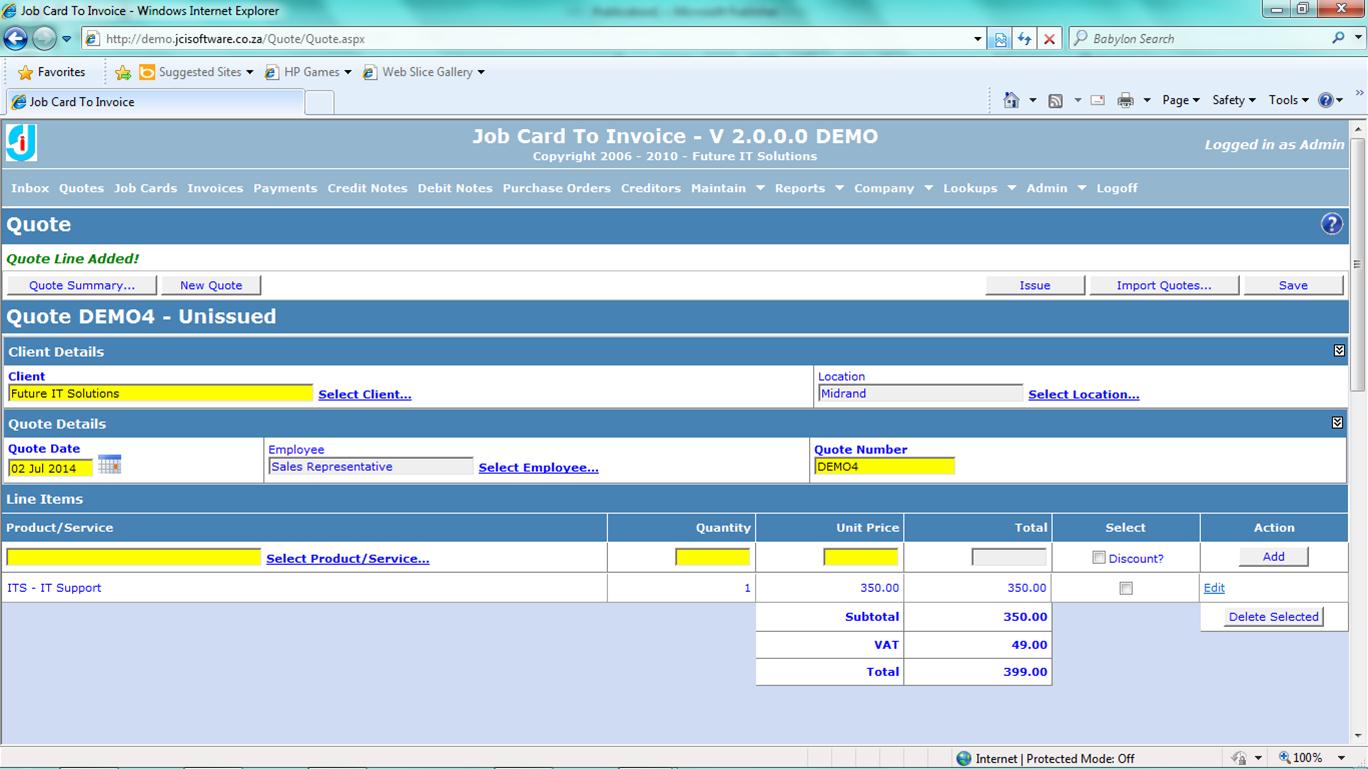1368x769 pixels.
Task: Tick the select checkbox for IT Support line
Action: pos(1126,588)
